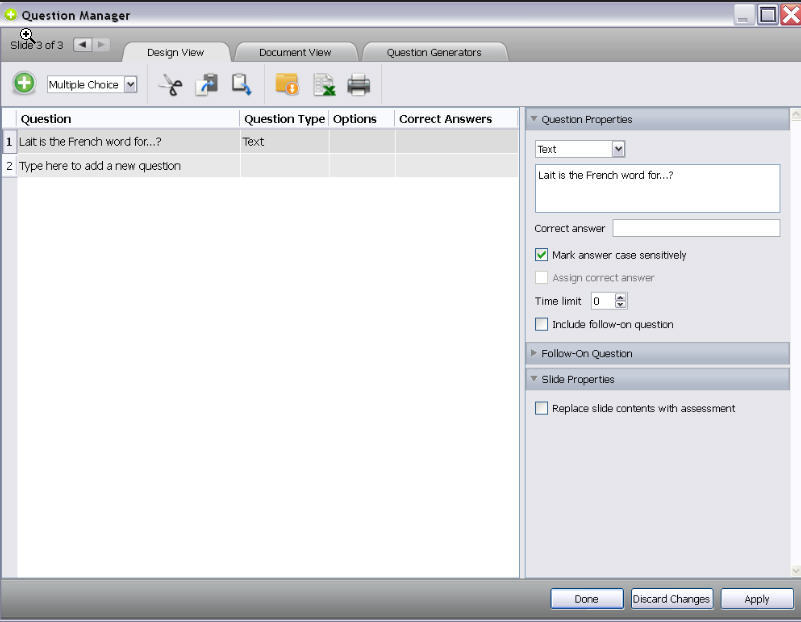
Task: Click the Discard Changes button
Action: tap(671, 599)
